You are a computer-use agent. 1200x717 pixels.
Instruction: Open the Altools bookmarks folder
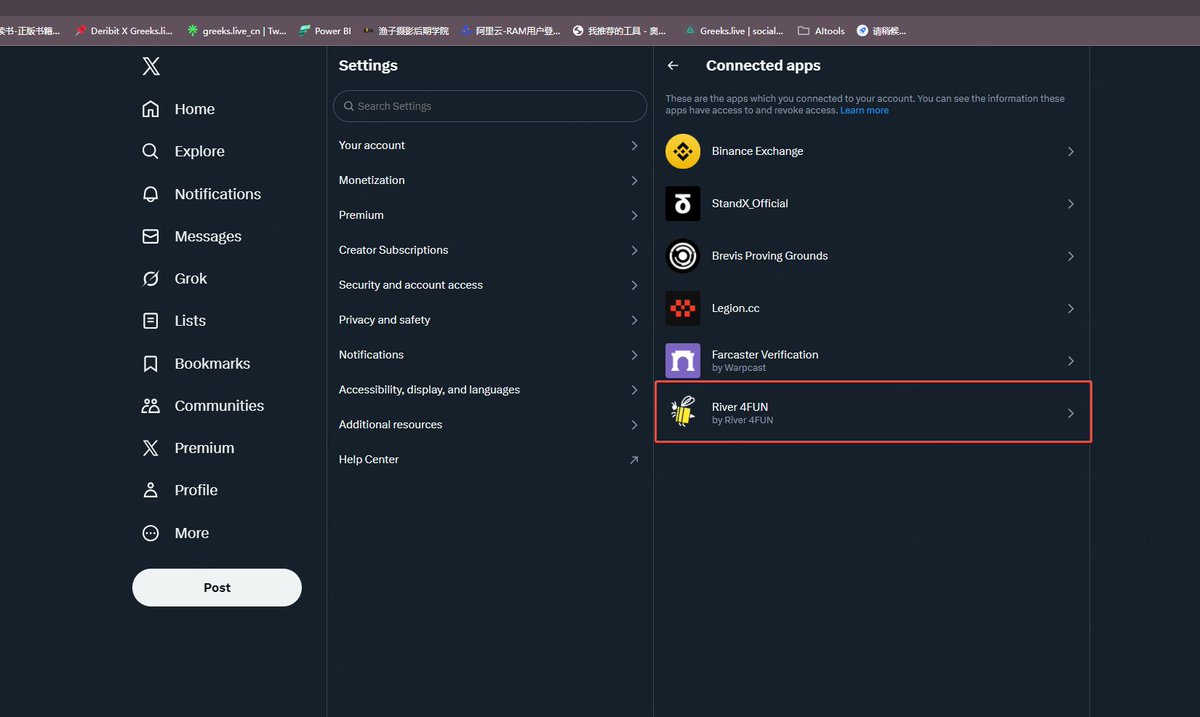(821, 31)
